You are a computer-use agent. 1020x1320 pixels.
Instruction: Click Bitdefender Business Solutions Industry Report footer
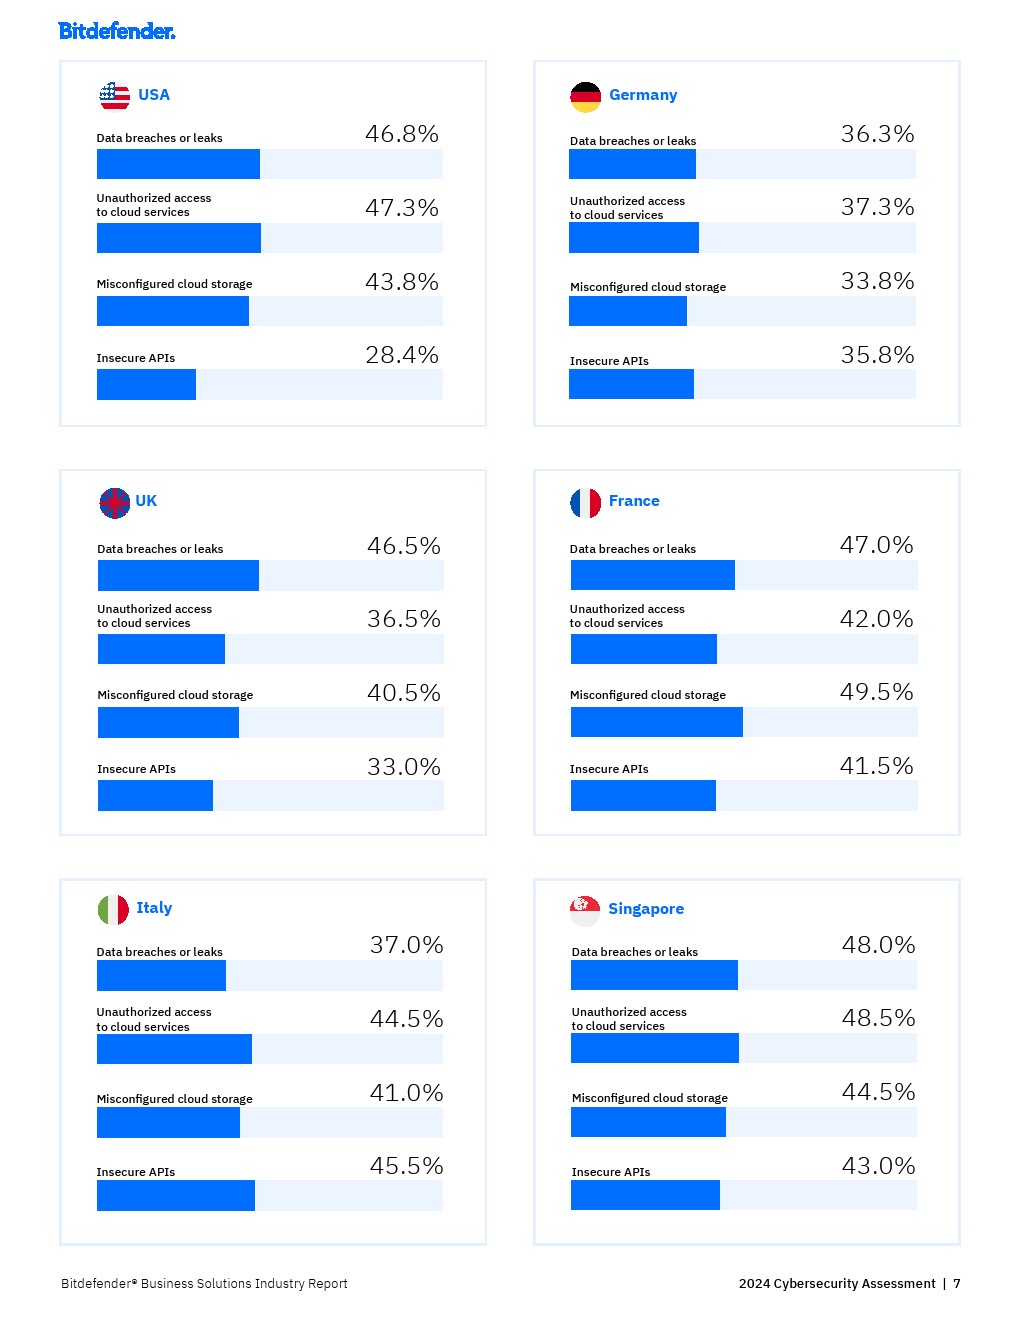204,1284
